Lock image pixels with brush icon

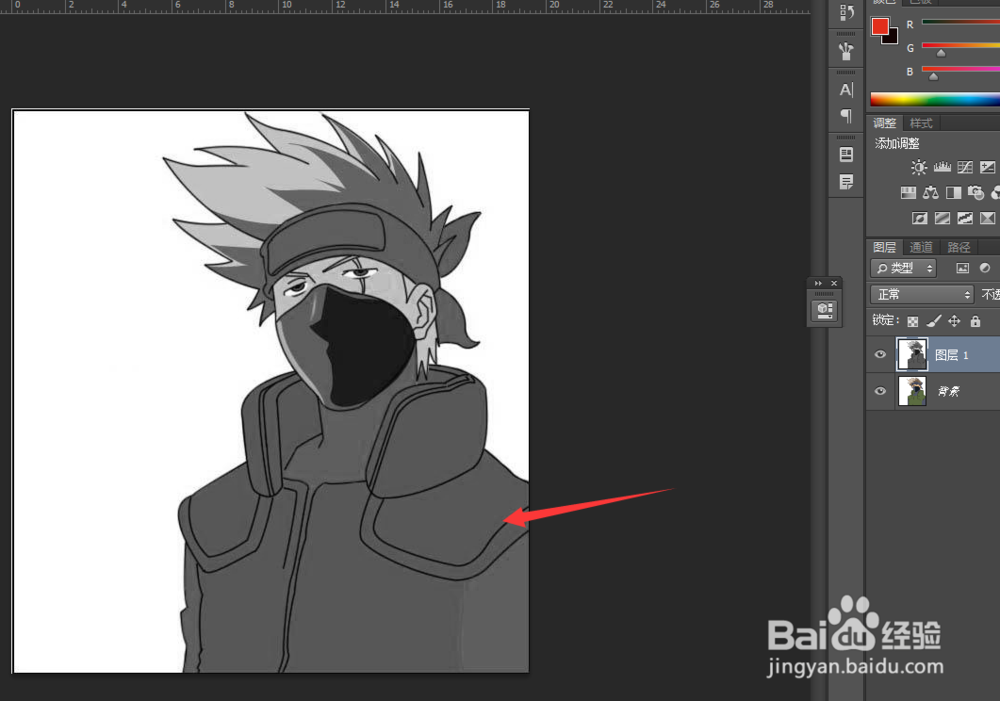pyautogui.click(x=934, y=321)
